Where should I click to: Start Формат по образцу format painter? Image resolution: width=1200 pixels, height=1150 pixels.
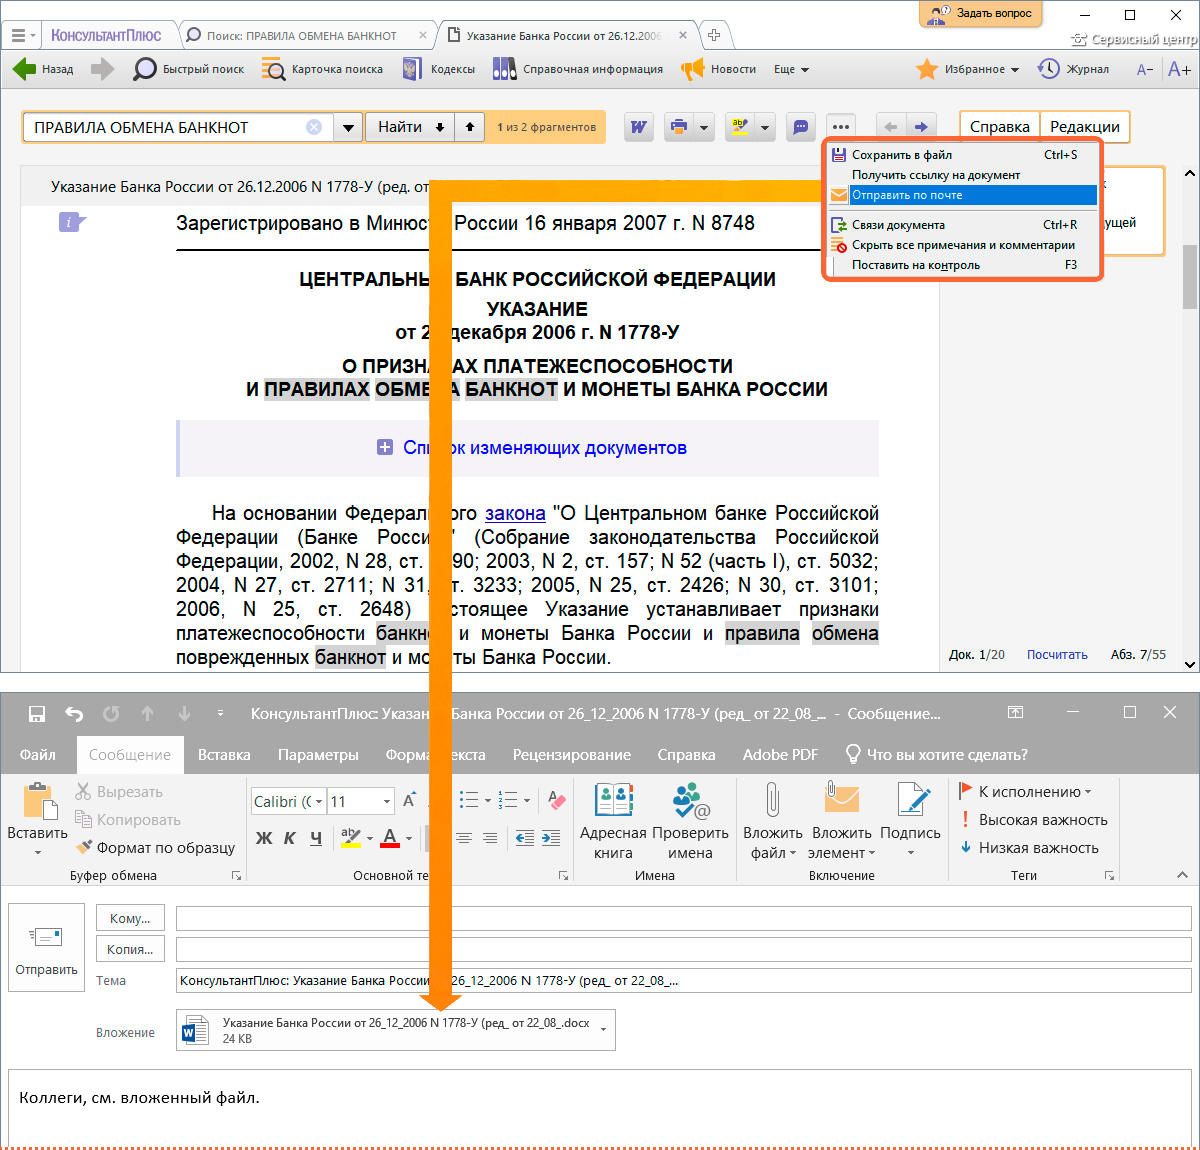156,847
